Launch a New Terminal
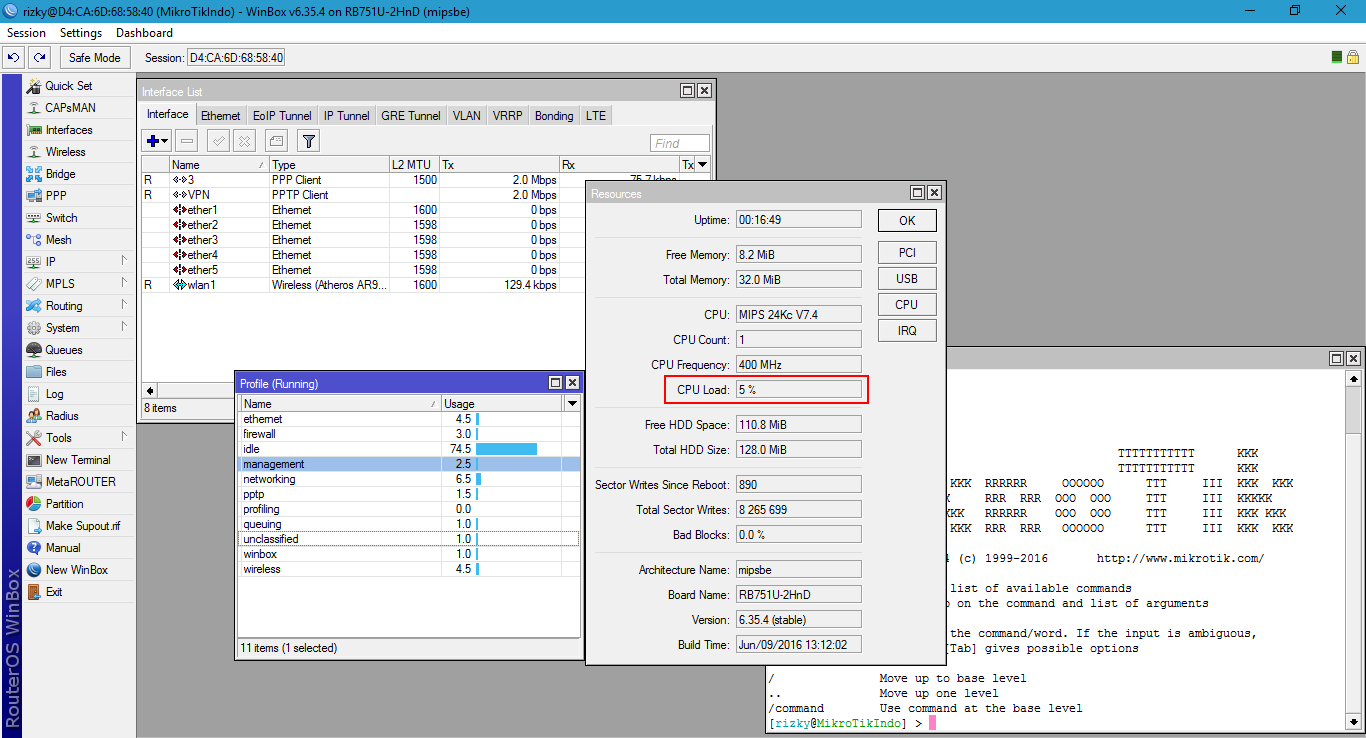1366x738 pixels. tap(78, 460)
